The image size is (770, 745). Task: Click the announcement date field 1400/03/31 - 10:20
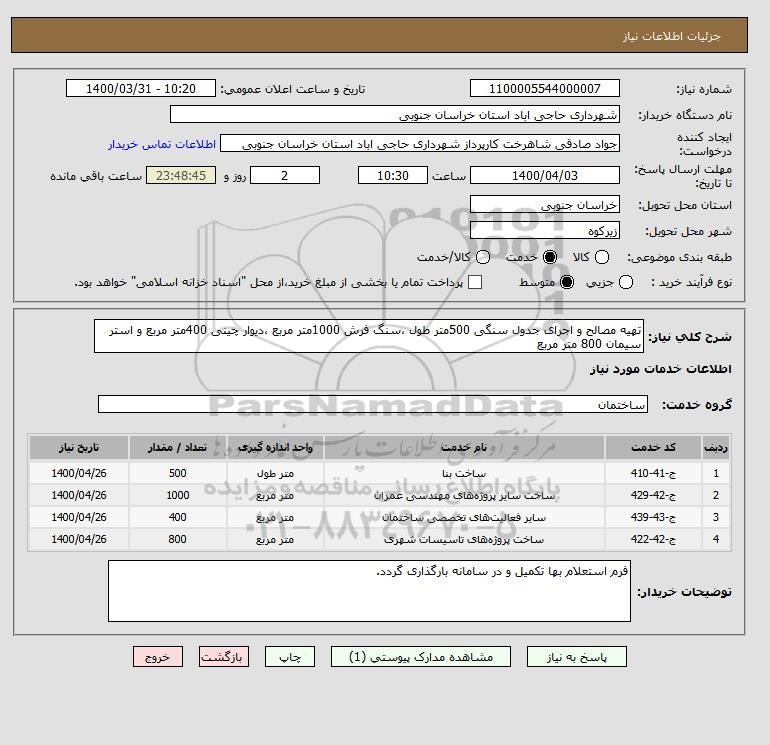(141, 88)
